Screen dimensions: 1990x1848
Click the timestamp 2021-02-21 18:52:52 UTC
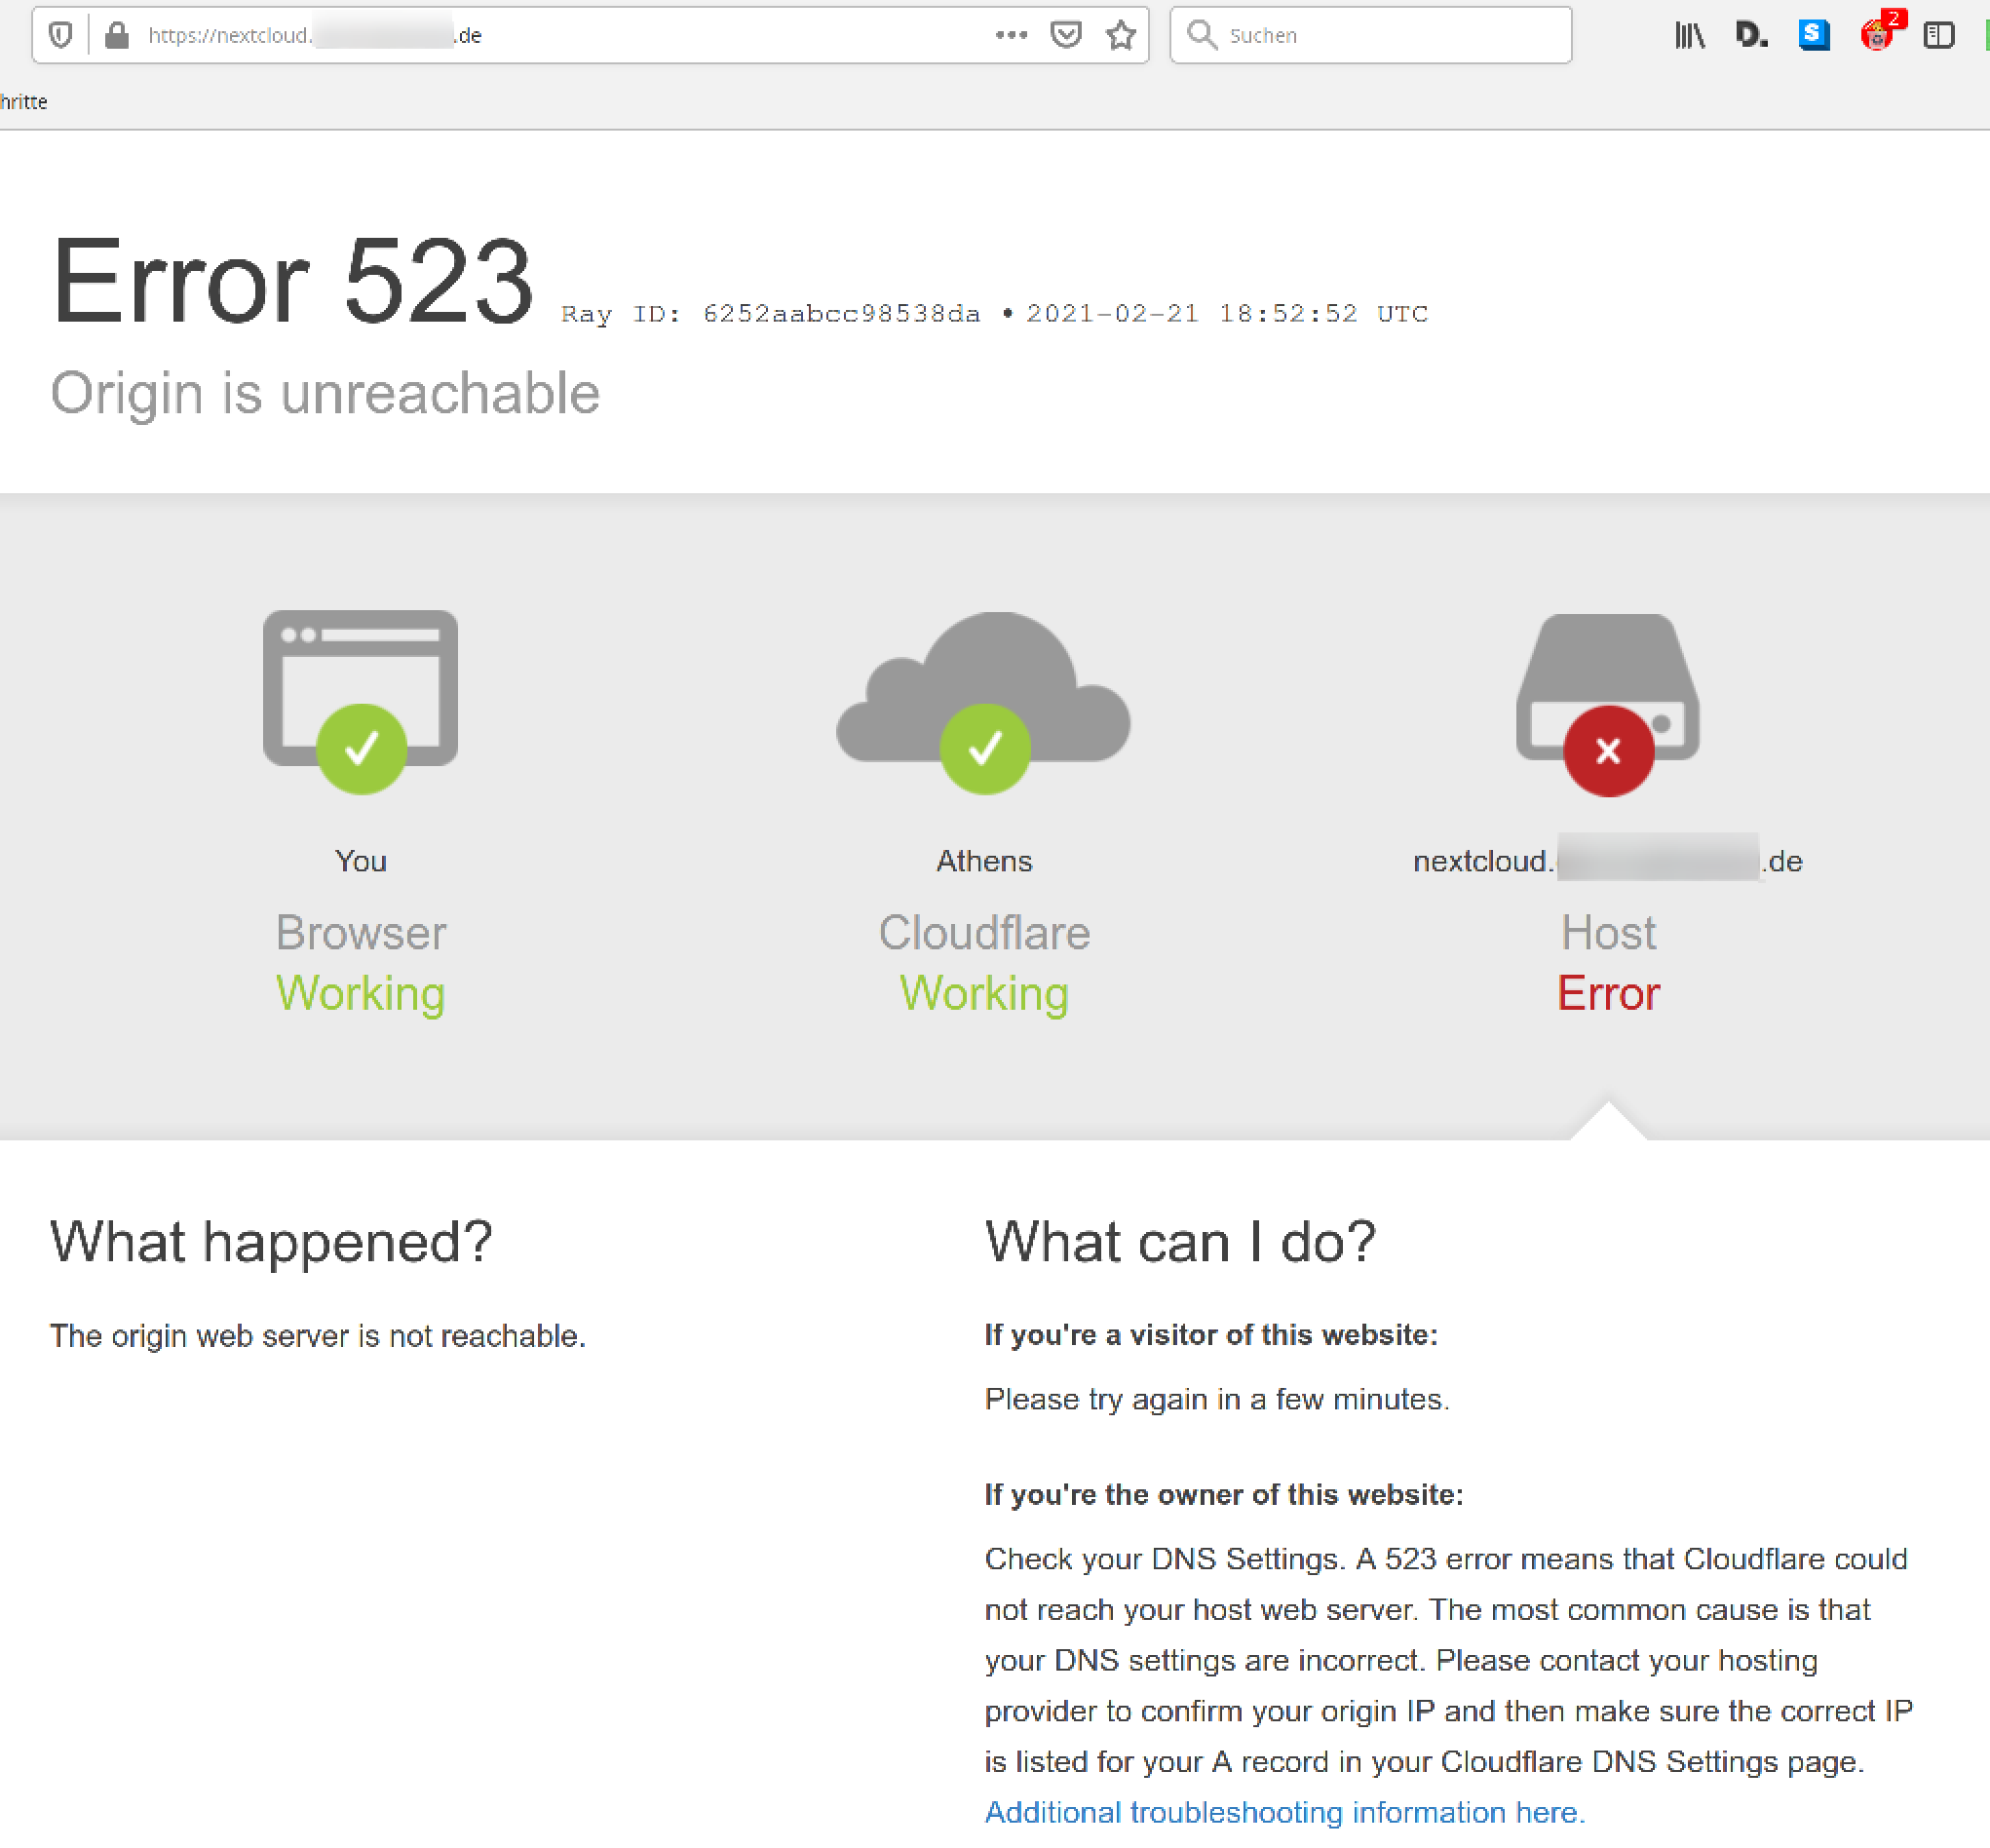(x=1227, y=314)
